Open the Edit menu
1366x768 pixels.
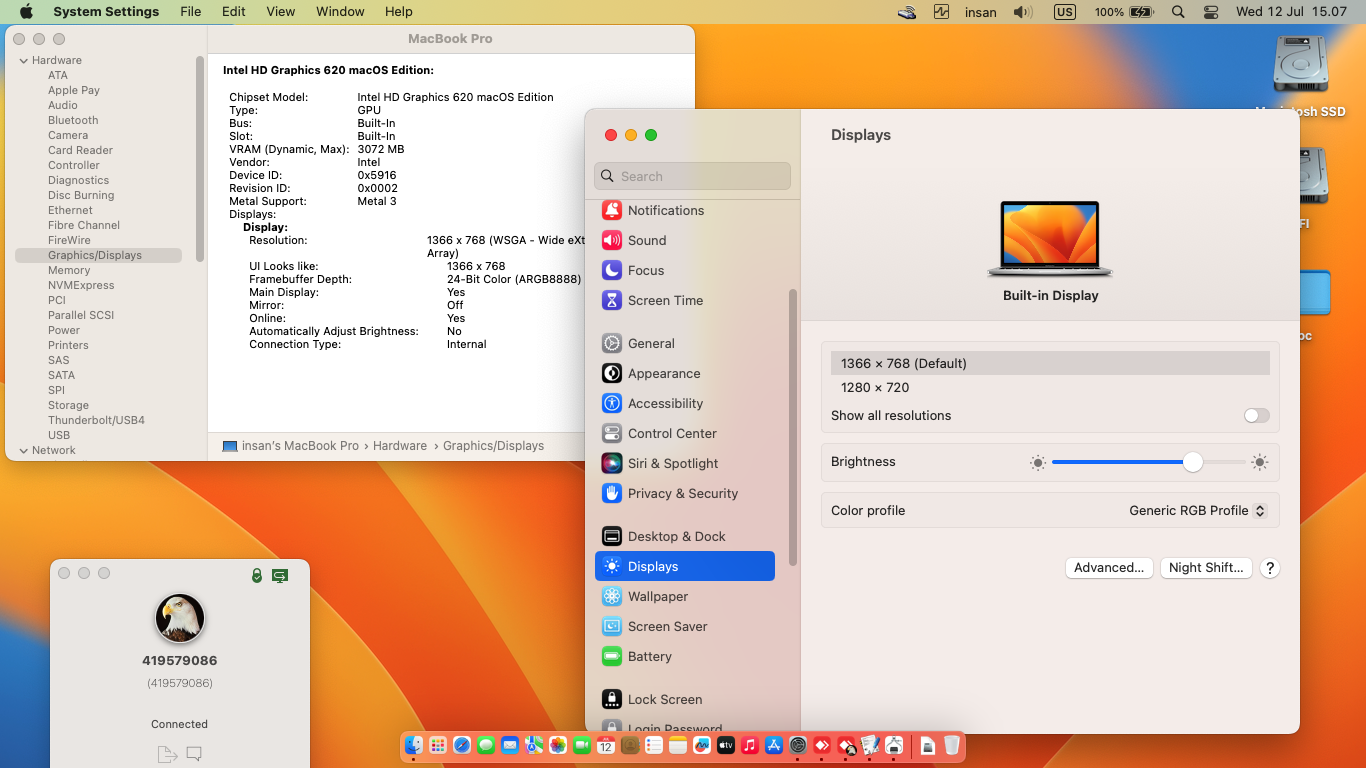(x=234, y=12)
